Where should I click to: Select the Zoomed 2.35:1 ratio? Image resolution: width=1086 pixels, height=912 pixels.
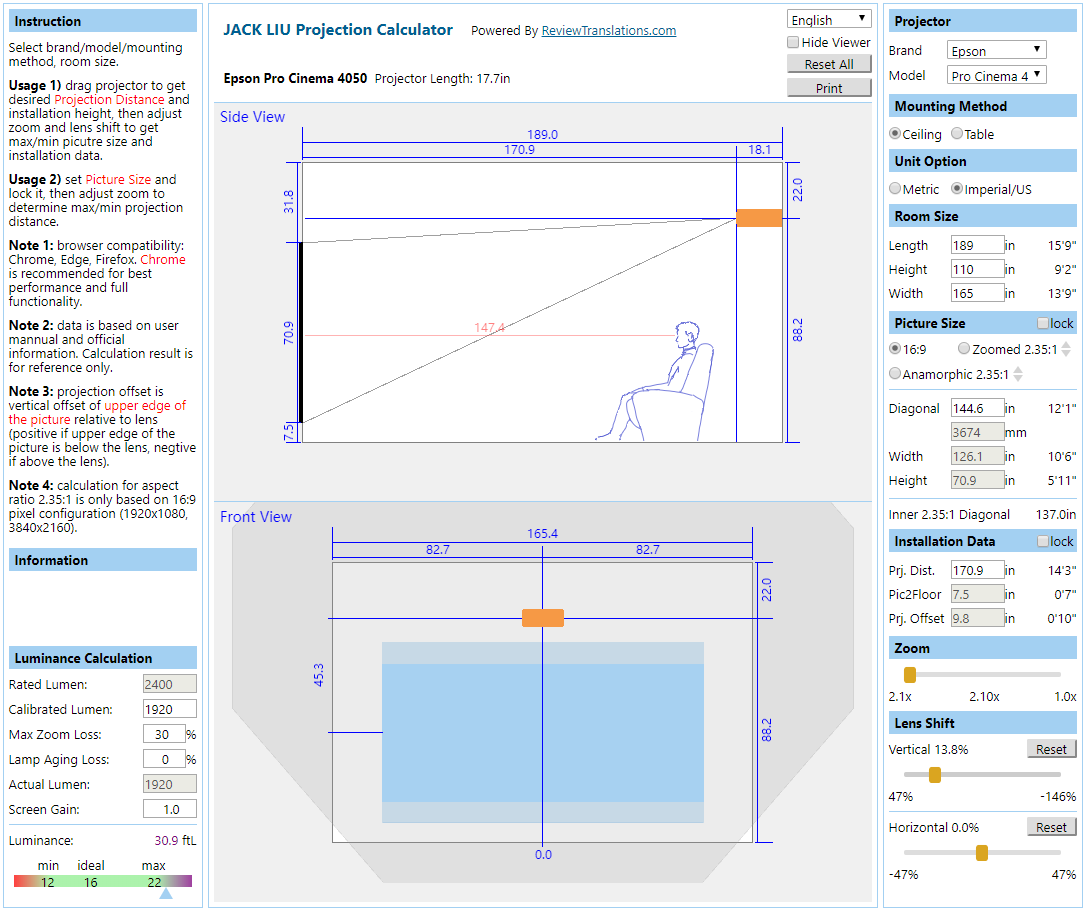(x=963, y=348)
